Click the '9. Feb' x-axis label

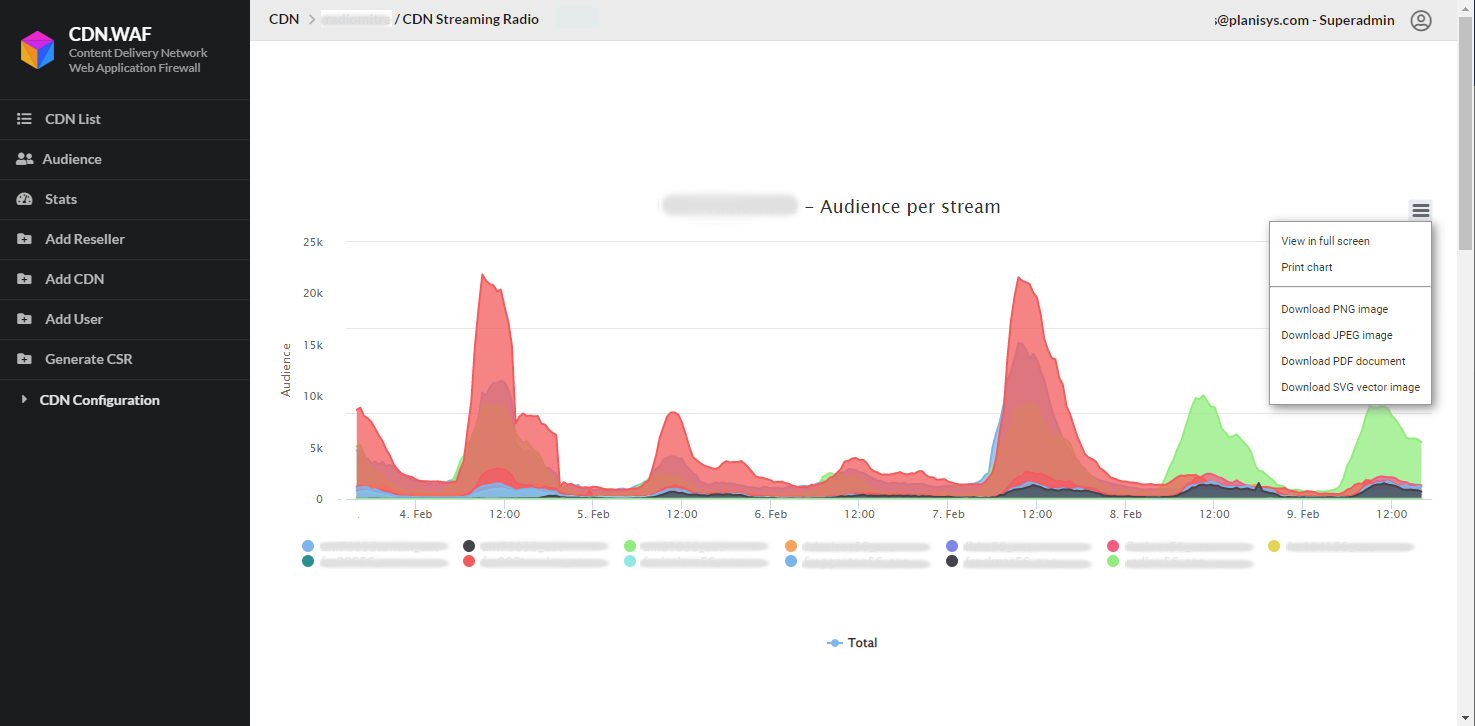[1303, 514]
